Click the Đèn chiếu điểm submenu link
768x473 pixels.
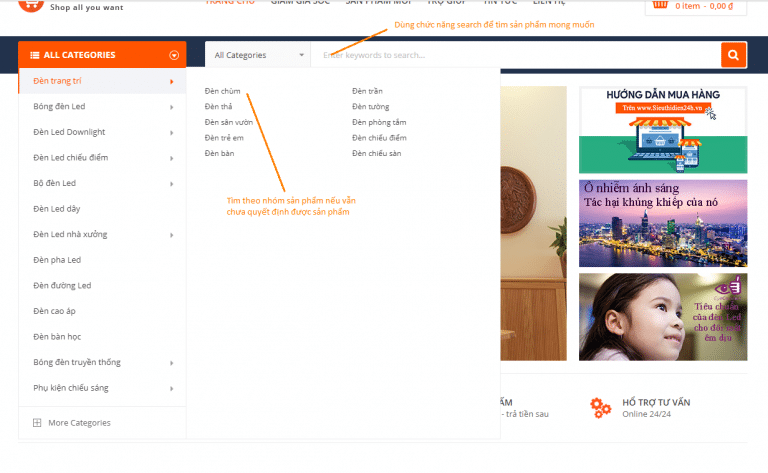tap(379, 137)
